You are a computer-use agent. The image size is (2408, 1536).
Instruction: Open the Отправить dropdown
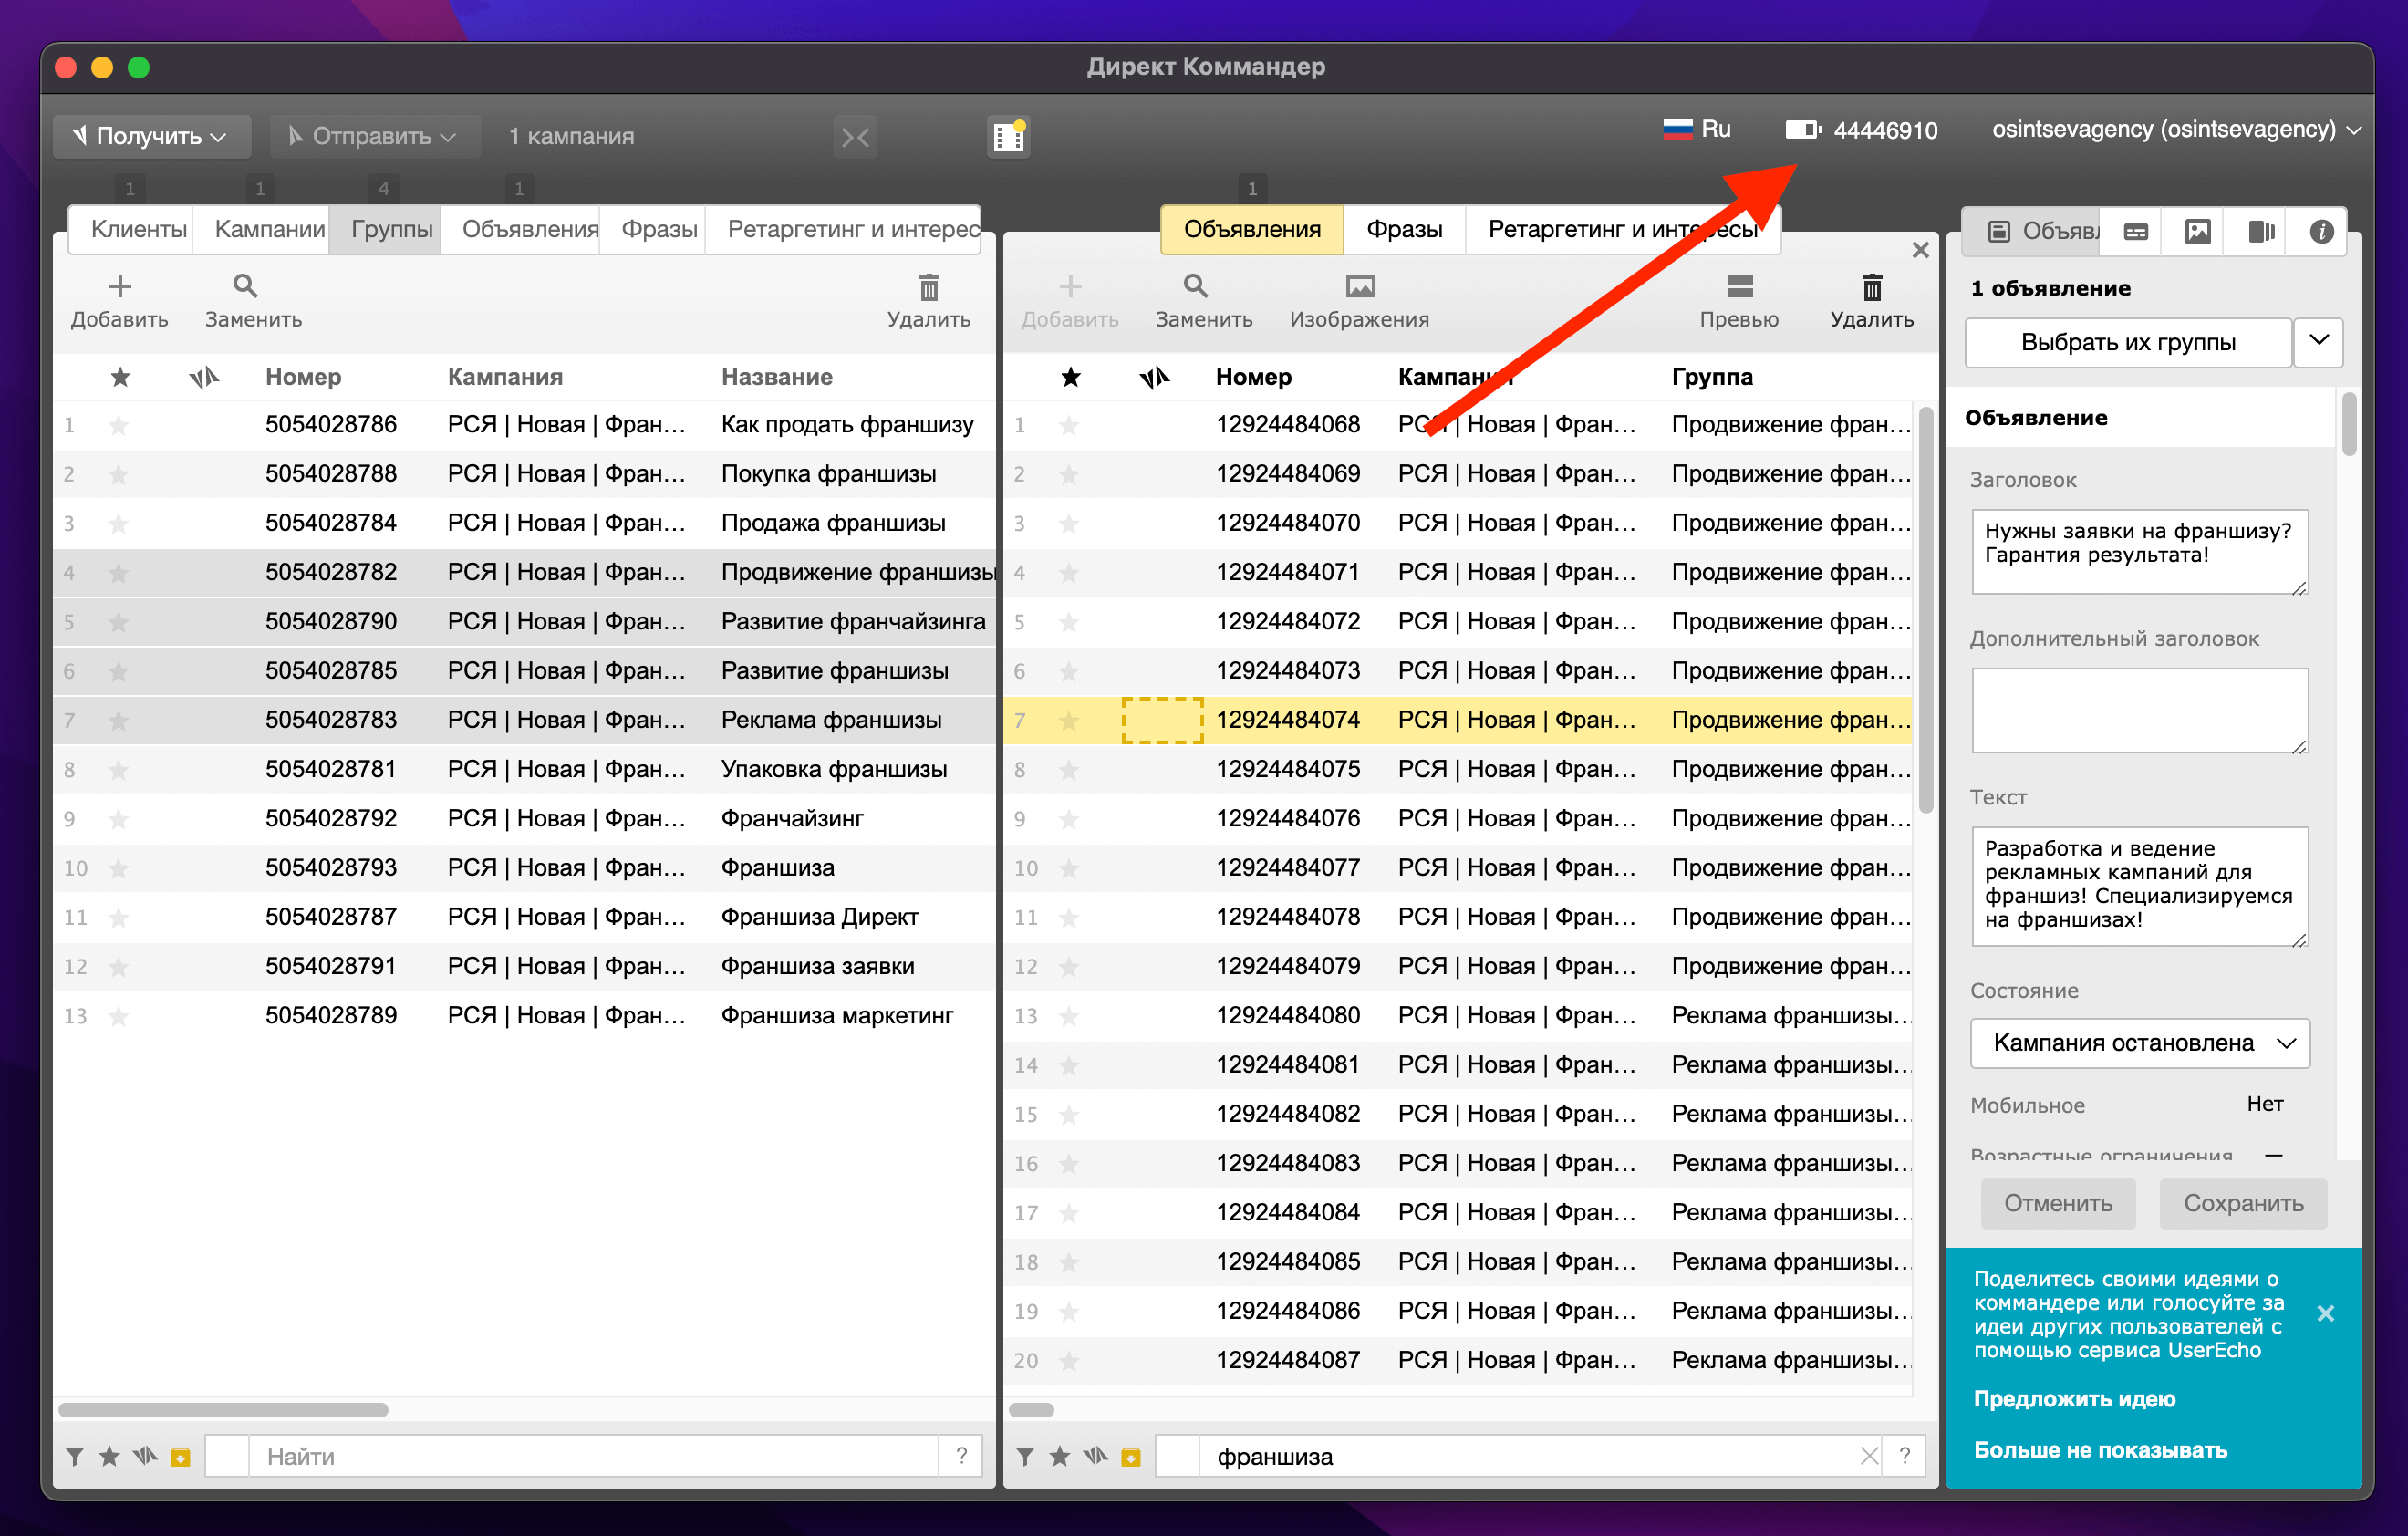click(x=374, y=136)
